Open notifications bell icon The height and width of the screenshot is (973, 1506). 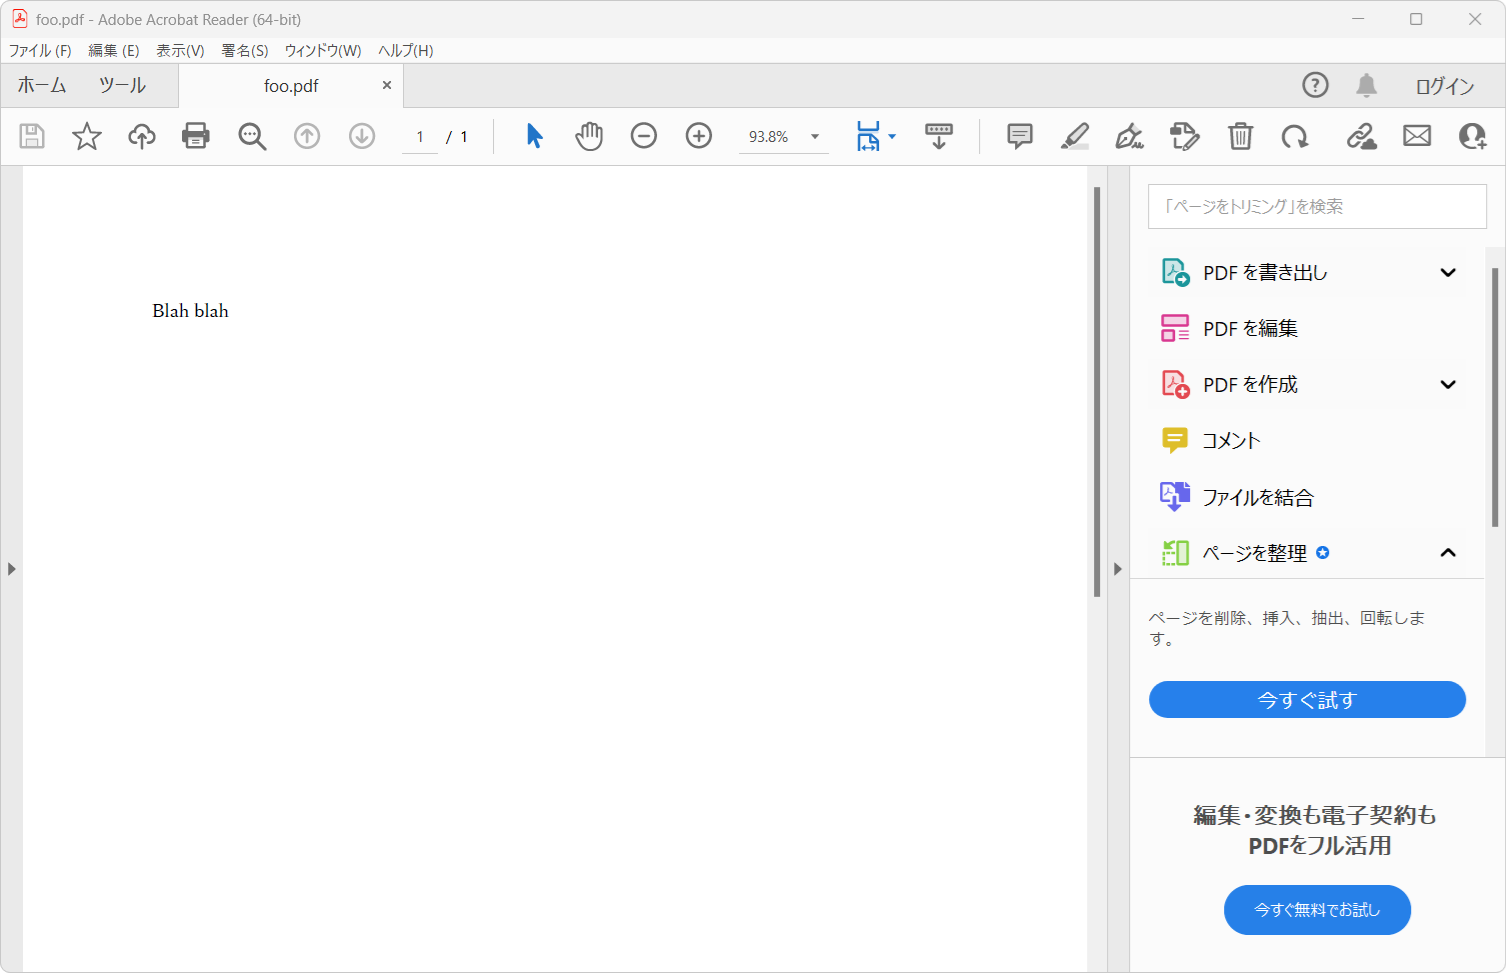click(1367, 85)
